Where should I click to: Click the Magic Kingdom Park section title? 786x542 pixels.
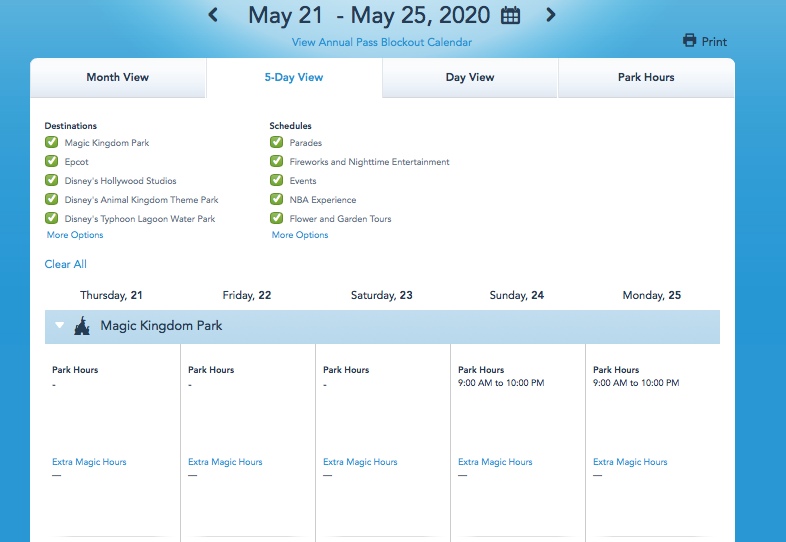161,326
